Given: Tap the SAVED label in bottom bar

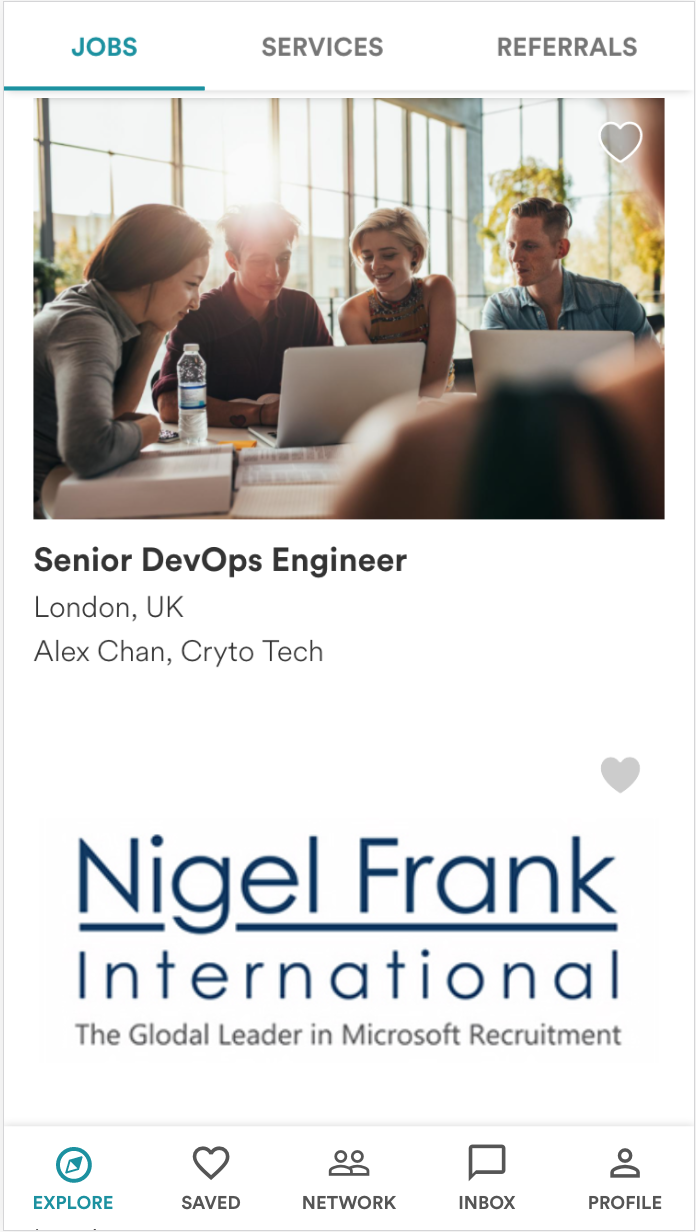Looking at the screenshot, I should [211, 1203].
